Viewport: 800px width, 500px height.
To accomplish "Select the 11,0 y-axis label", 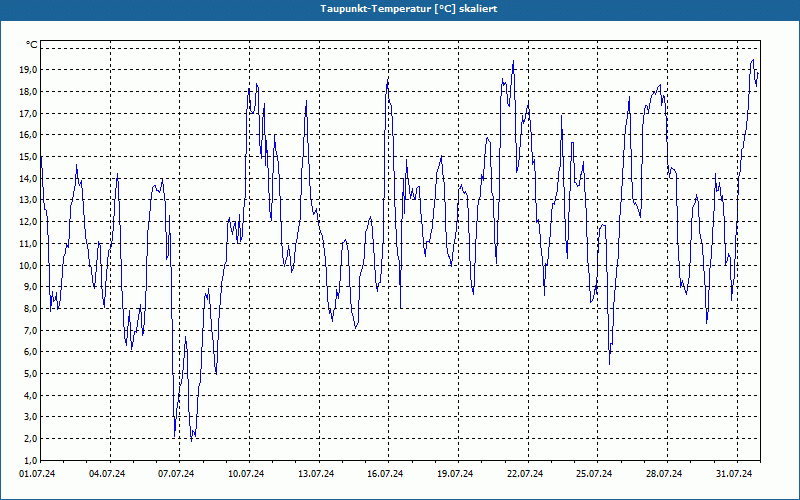I will [x=29, y=243].
